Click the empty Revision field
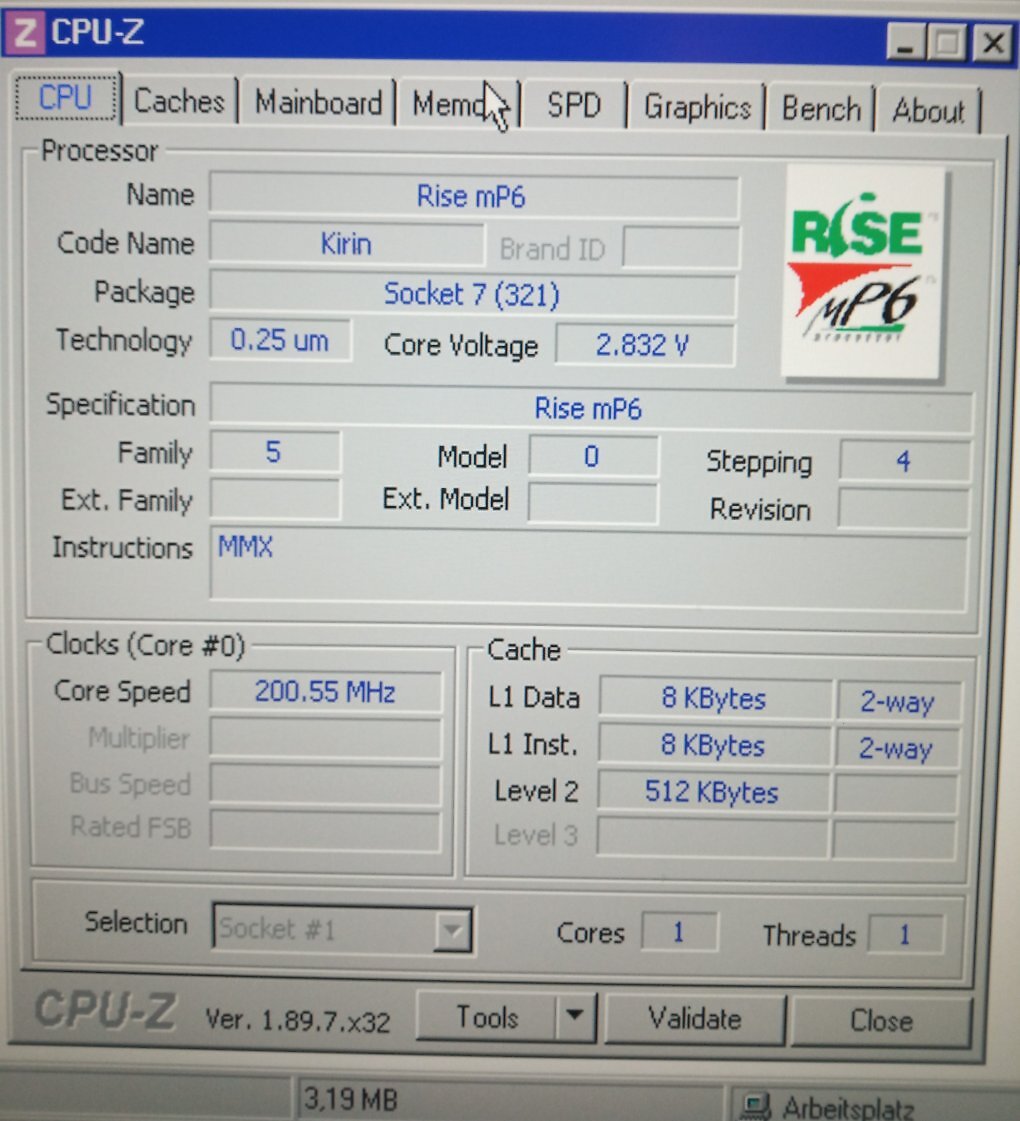The image size is (1020, 1121). coord(903,508)
